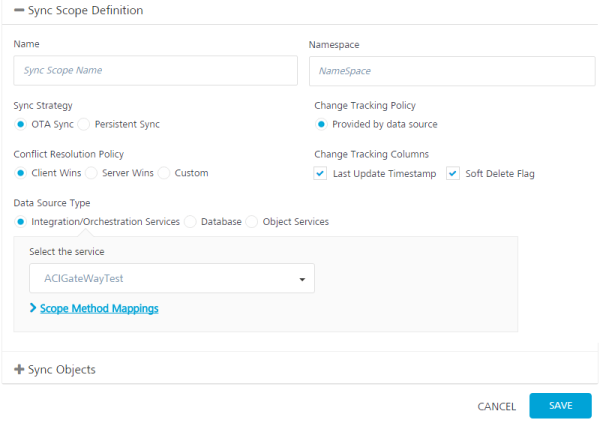
Task: Focus the Namespace input field
Action: coord(452,71)
